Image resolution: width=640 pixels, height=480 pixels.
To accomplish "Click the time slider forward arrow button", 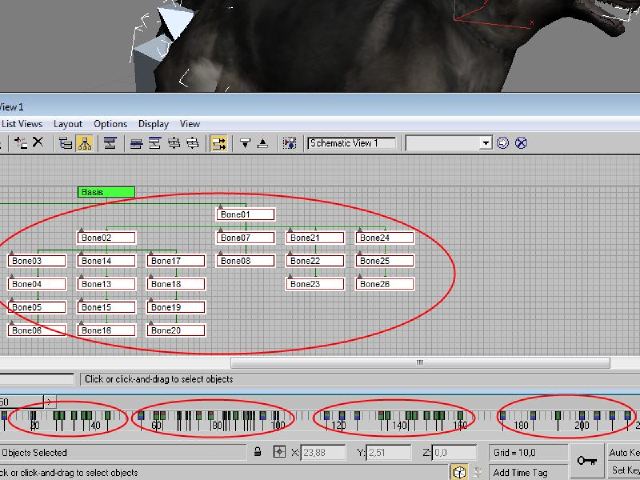I will click(50, 402).
